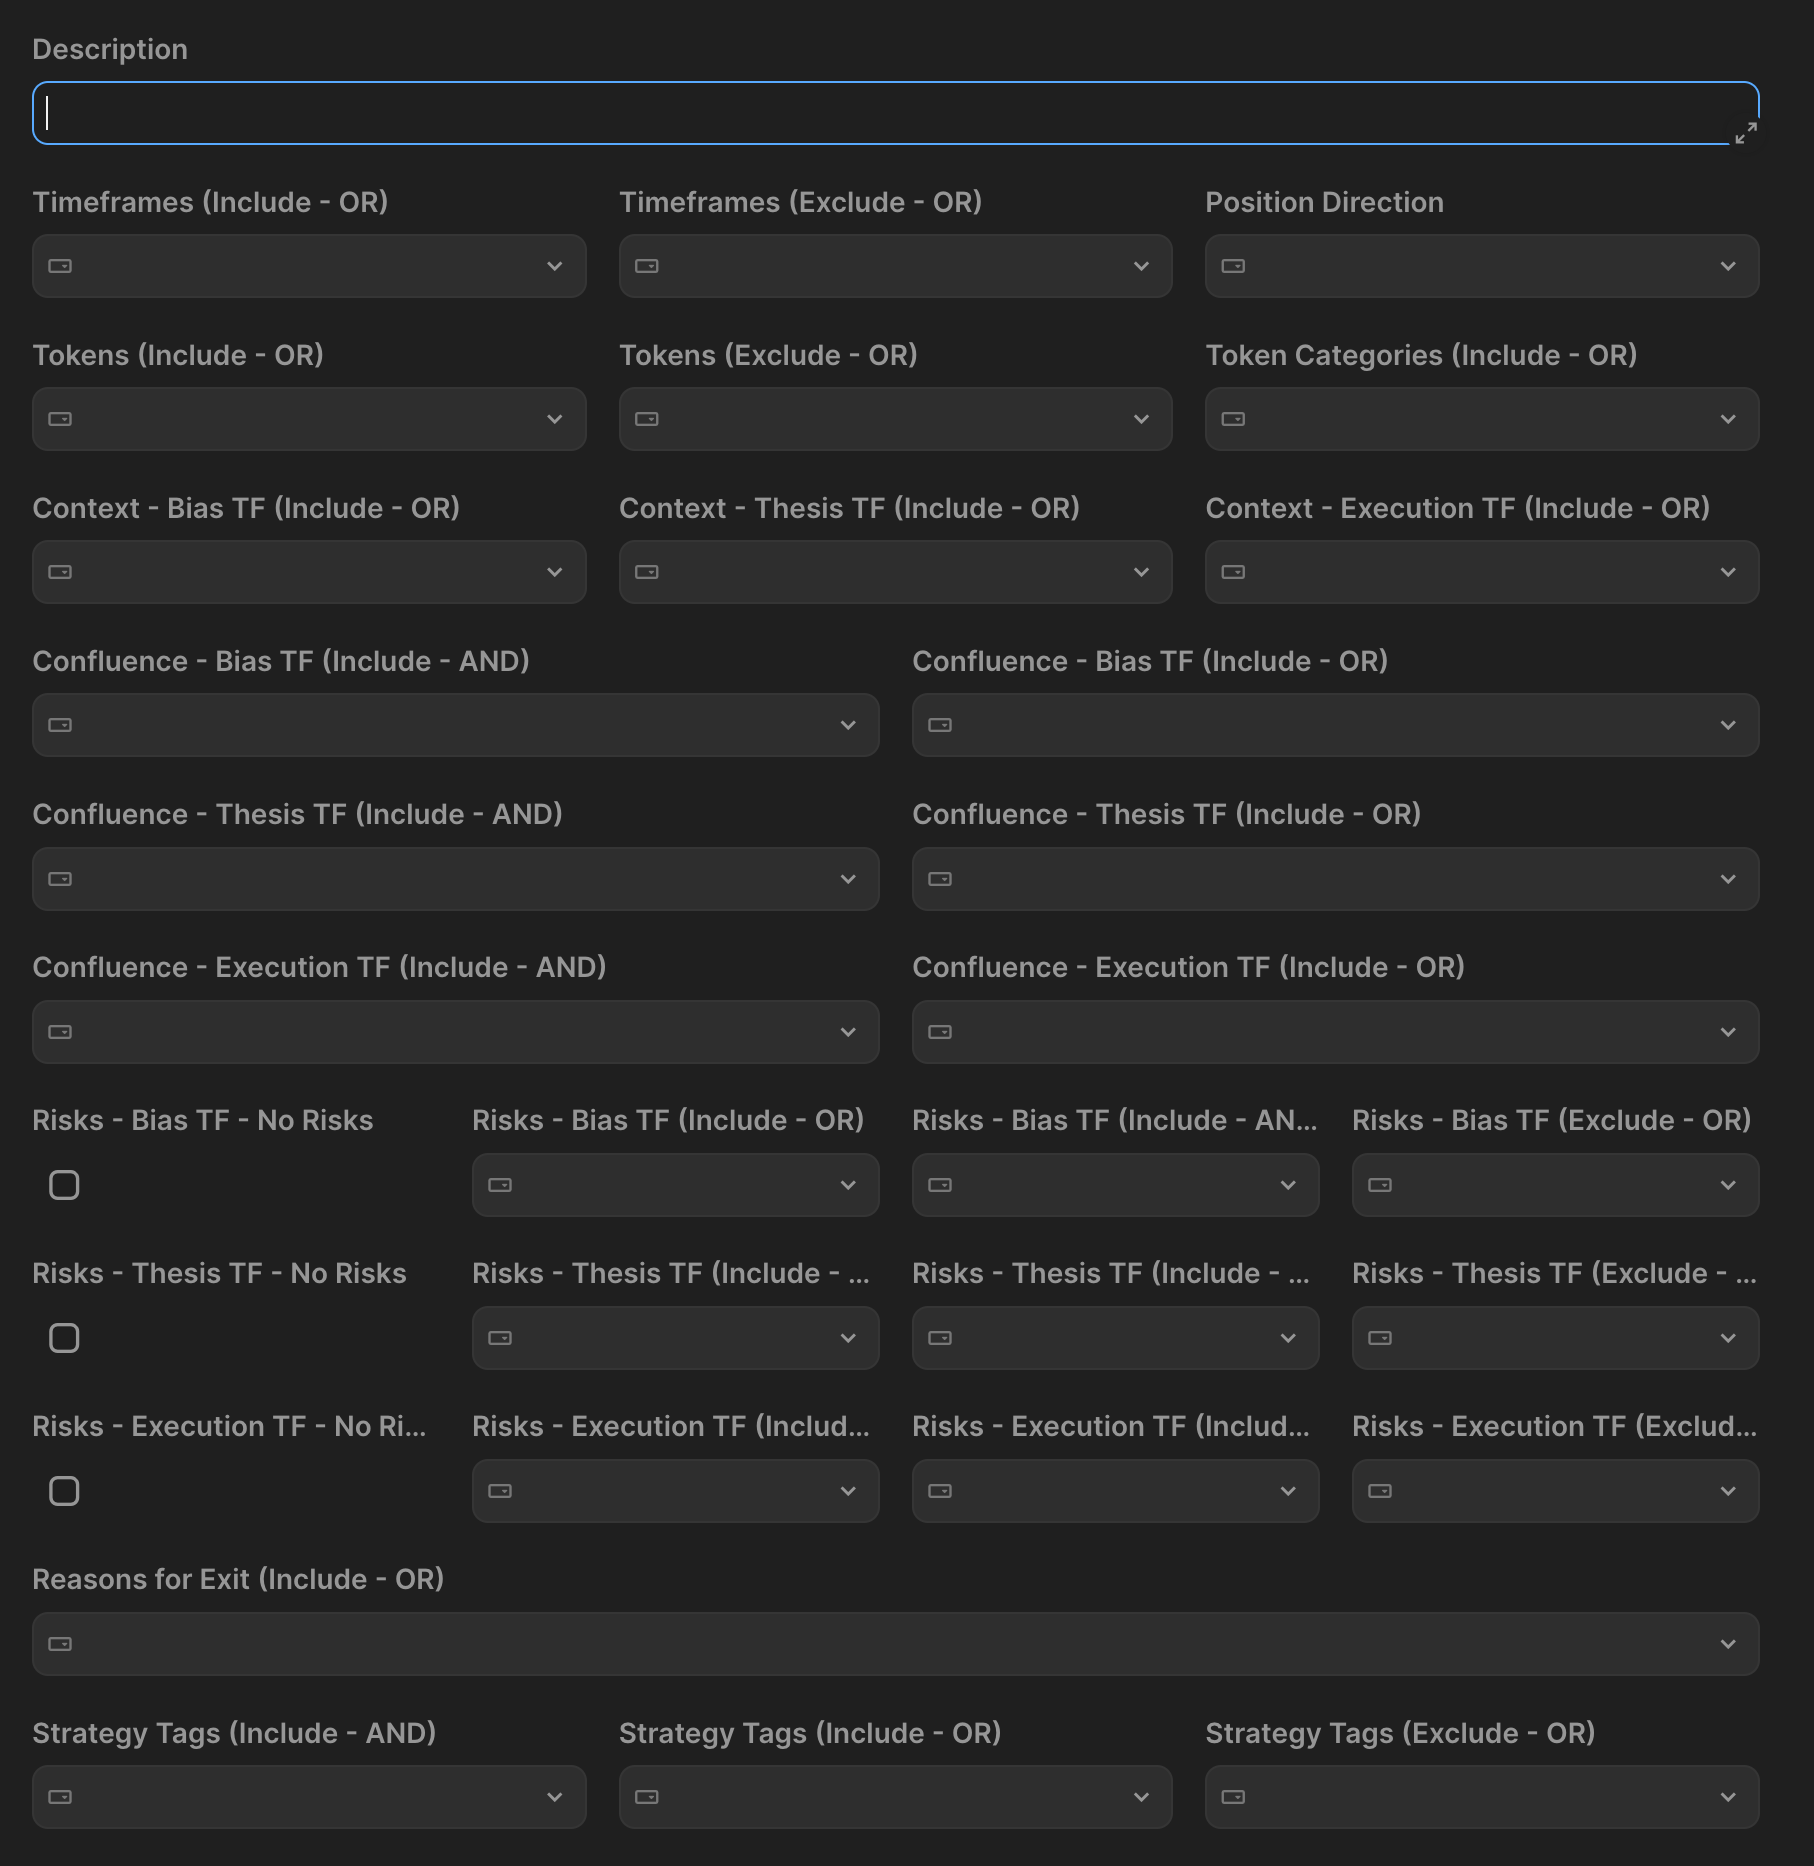This screenshot has width=1814, height=1866.
Task: Toggle the Risks - Thesis TF - No Risks checkbox
Action: pos(64,1338)
